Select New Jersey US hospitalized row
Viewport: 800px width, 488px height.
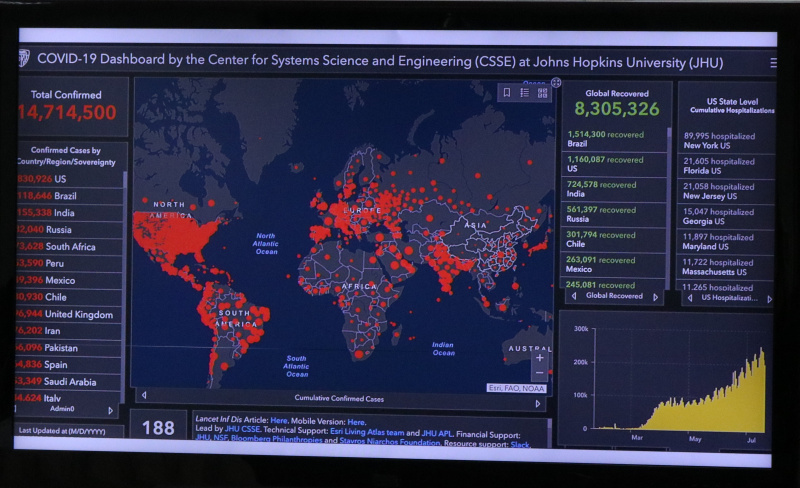pos(727,191)
